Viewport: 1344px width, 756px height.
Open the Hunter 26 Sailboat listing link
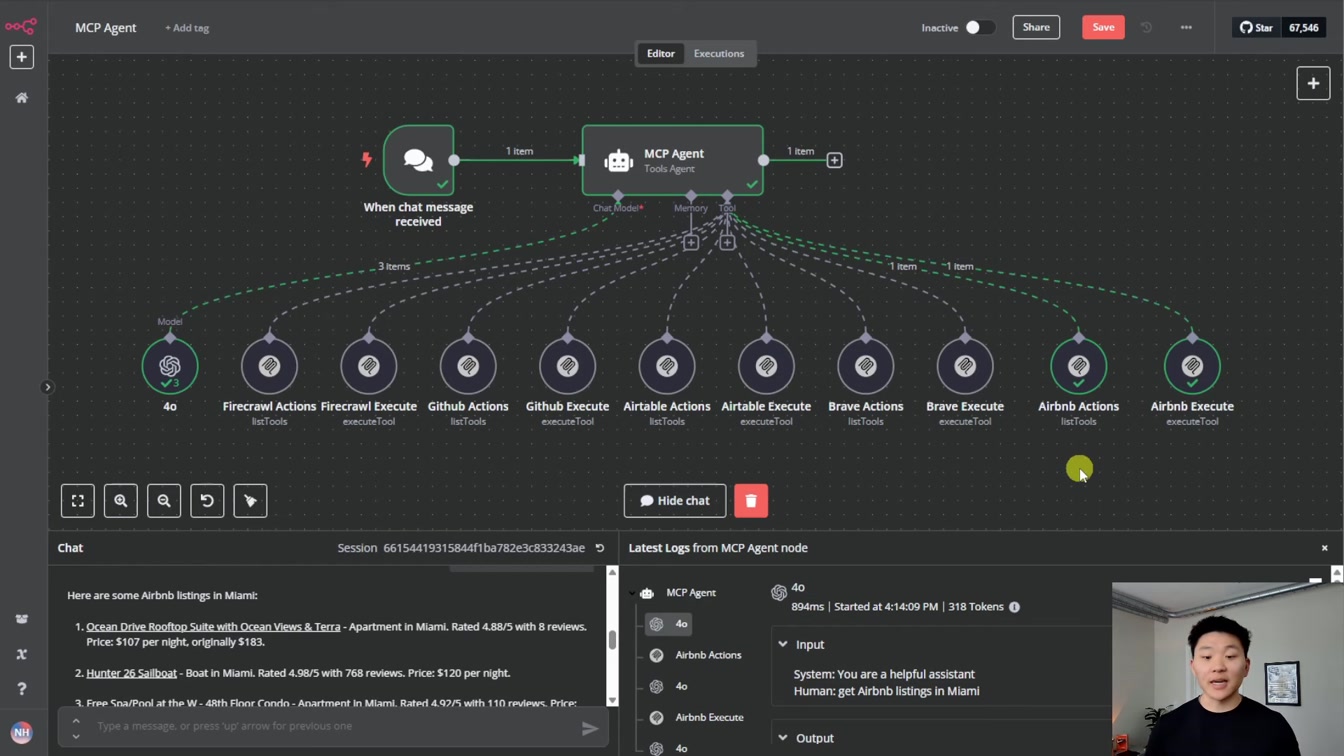(x=131, y=673)
